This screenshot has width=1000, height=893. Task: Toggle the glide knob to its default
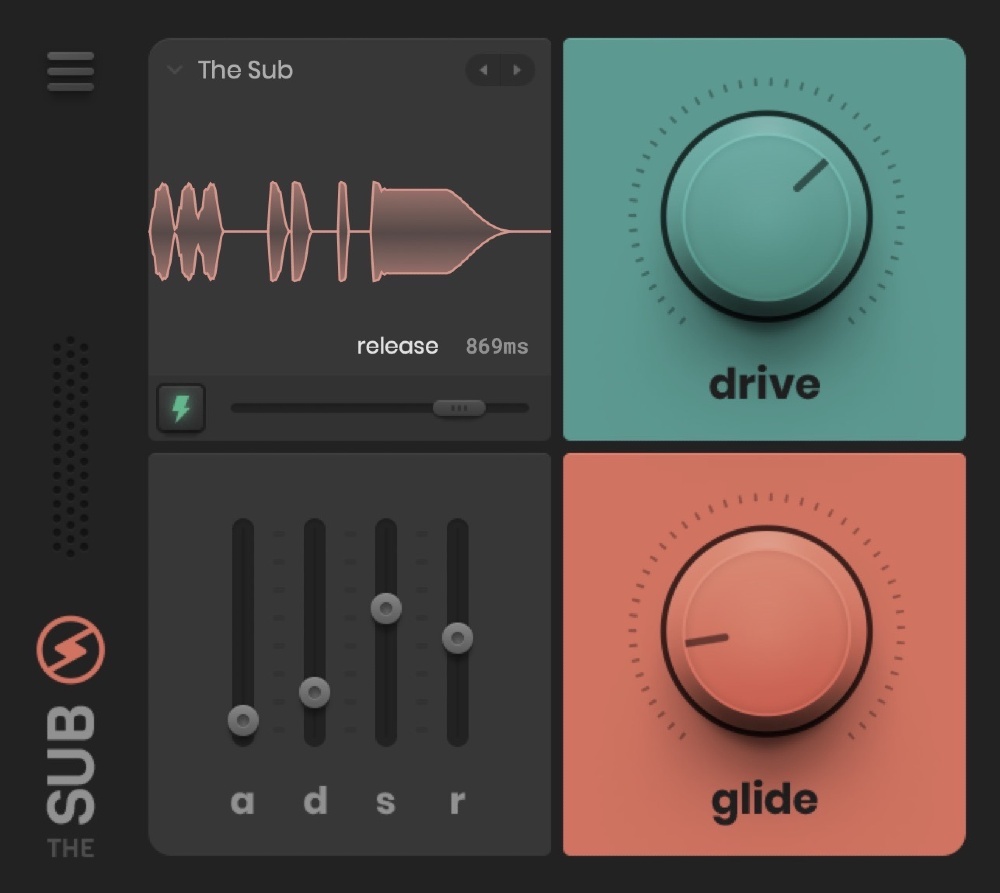click(765, 630)
